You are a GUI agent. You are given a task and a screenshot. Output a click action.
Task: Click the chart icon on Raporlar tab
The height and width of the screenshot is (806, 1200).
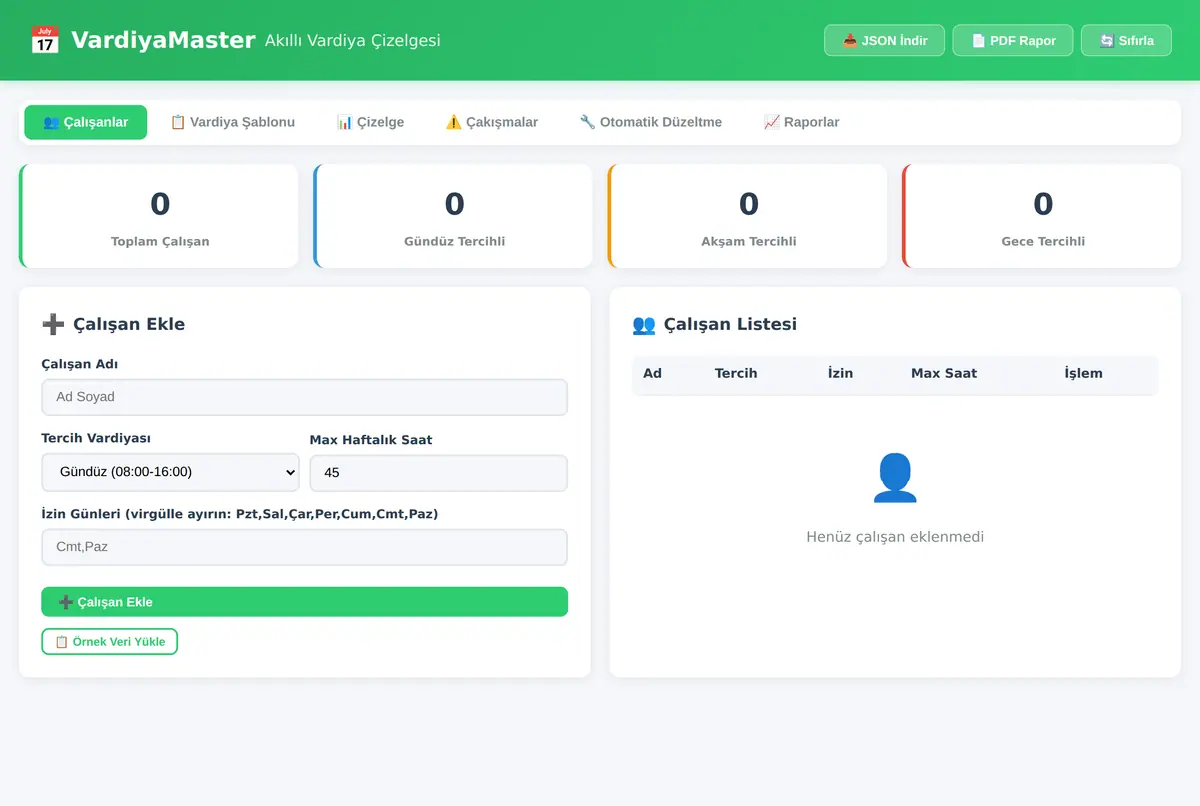click(x=771, y=122)
